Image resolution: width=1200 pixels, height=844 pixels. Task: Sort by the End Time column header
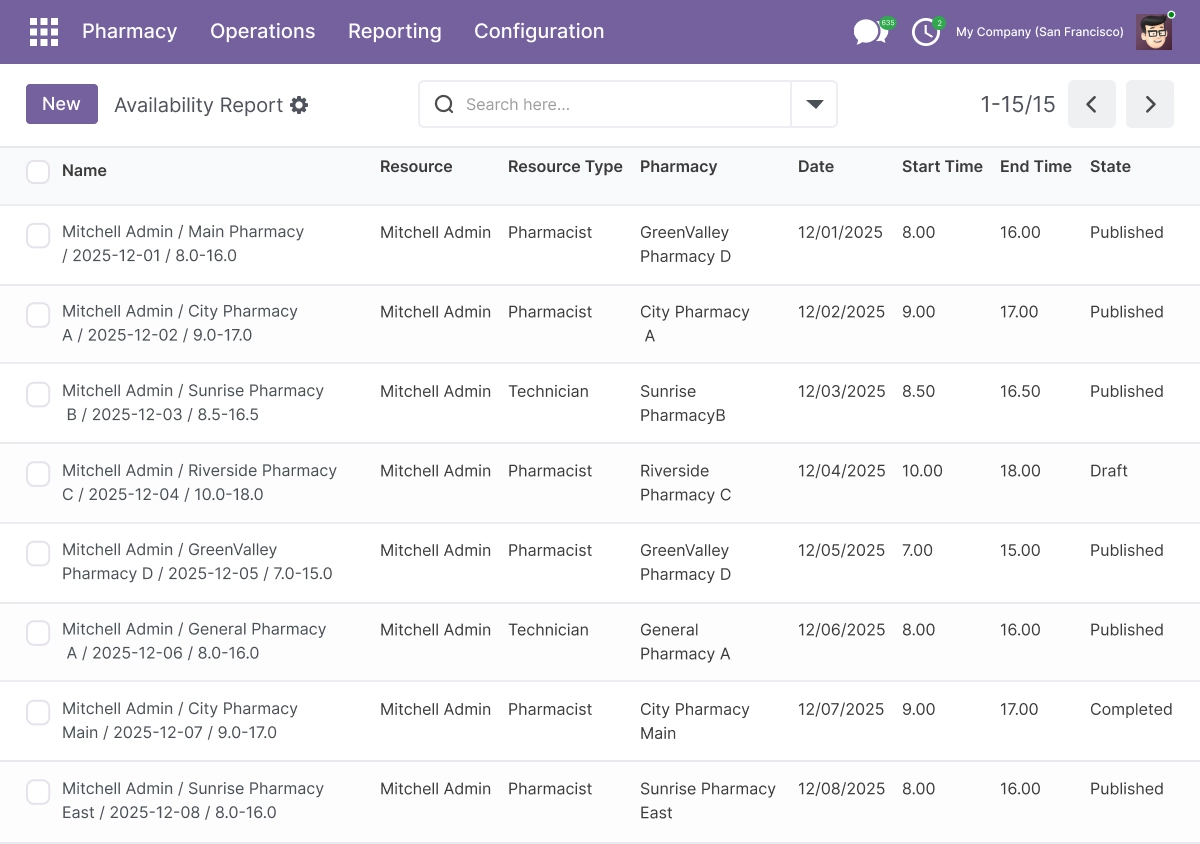click(x=1036, y=167)
